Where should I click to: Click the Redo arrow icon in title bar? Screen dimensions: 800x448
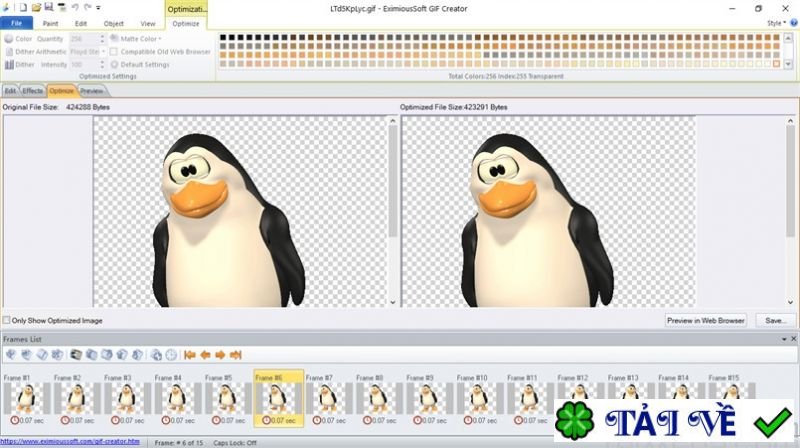pyautogui.click(x=87, y=7)
